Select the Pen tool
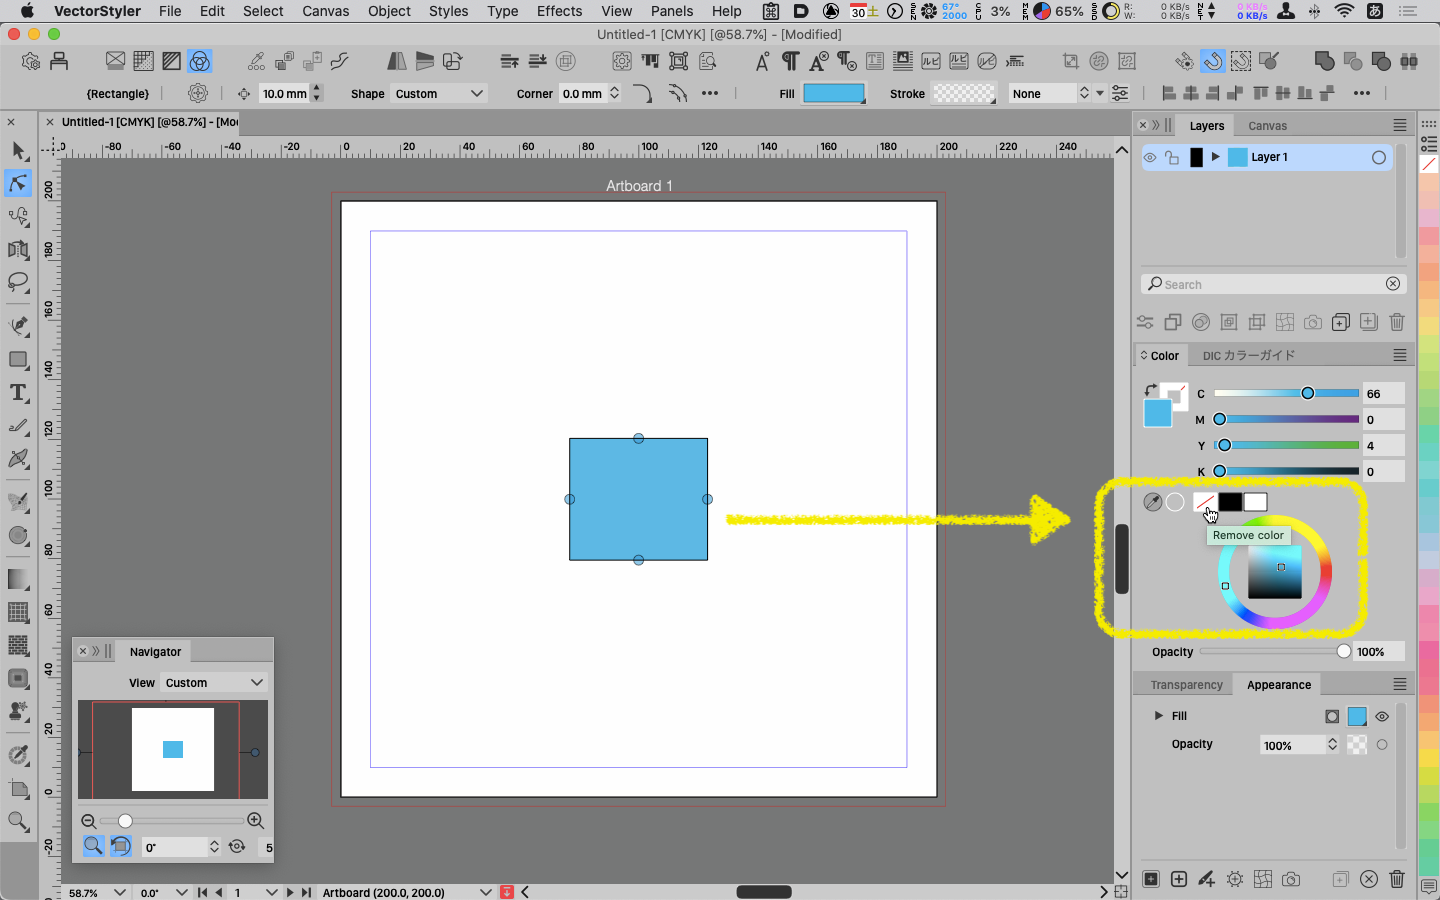This screenshot has width=1440, height=900. coord(18,326)
